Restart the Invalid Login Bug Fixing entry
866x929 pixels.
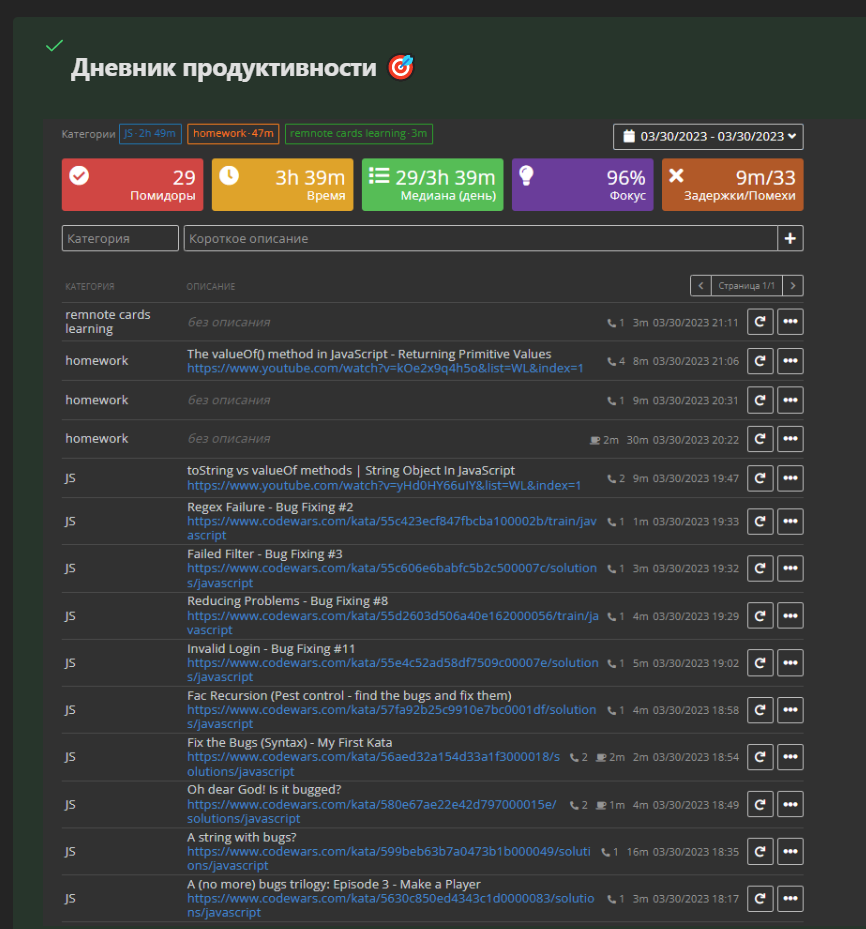click(x=760, y=662)
